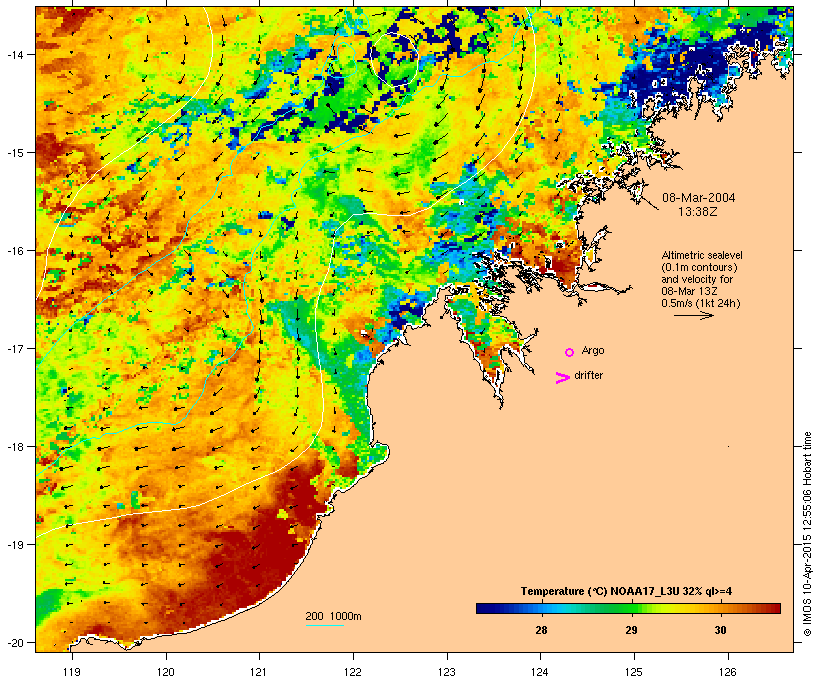Click the '200 1000m' depth label
Viewport: 820px width, 680px height.
(333, 616)
